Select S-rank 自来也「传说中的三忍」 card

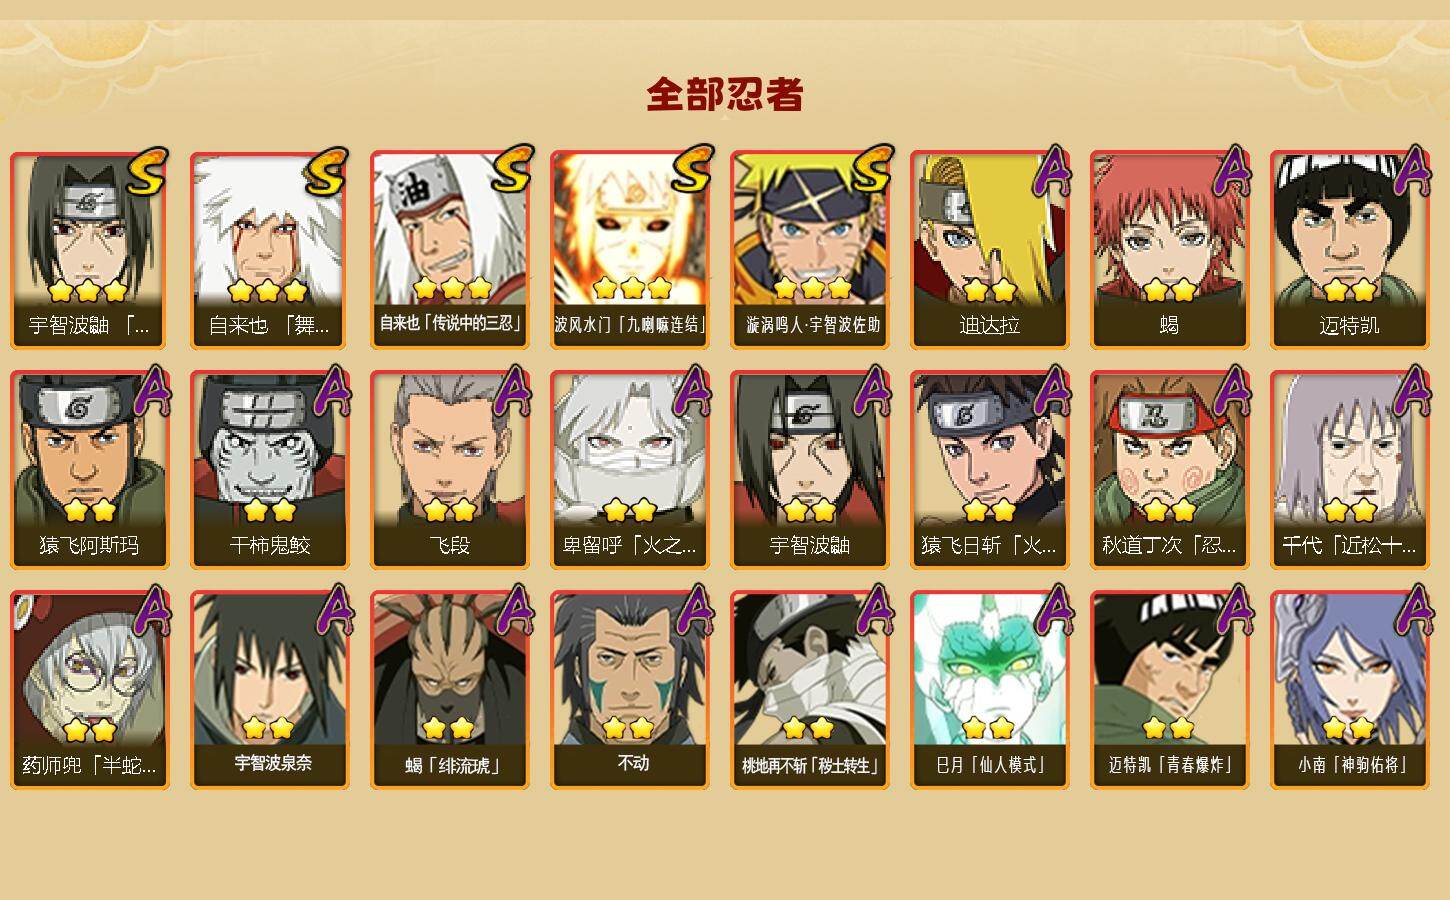click(449, 250)
